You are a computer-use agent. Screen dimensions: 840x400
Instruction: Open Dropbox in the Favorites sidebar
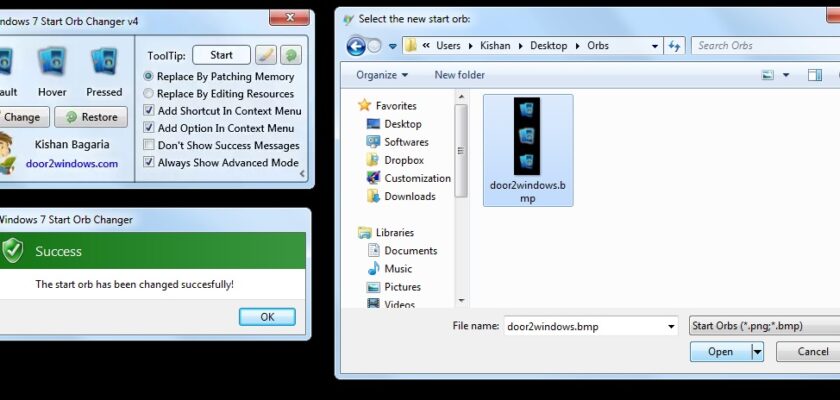click(x=403, y=160)
